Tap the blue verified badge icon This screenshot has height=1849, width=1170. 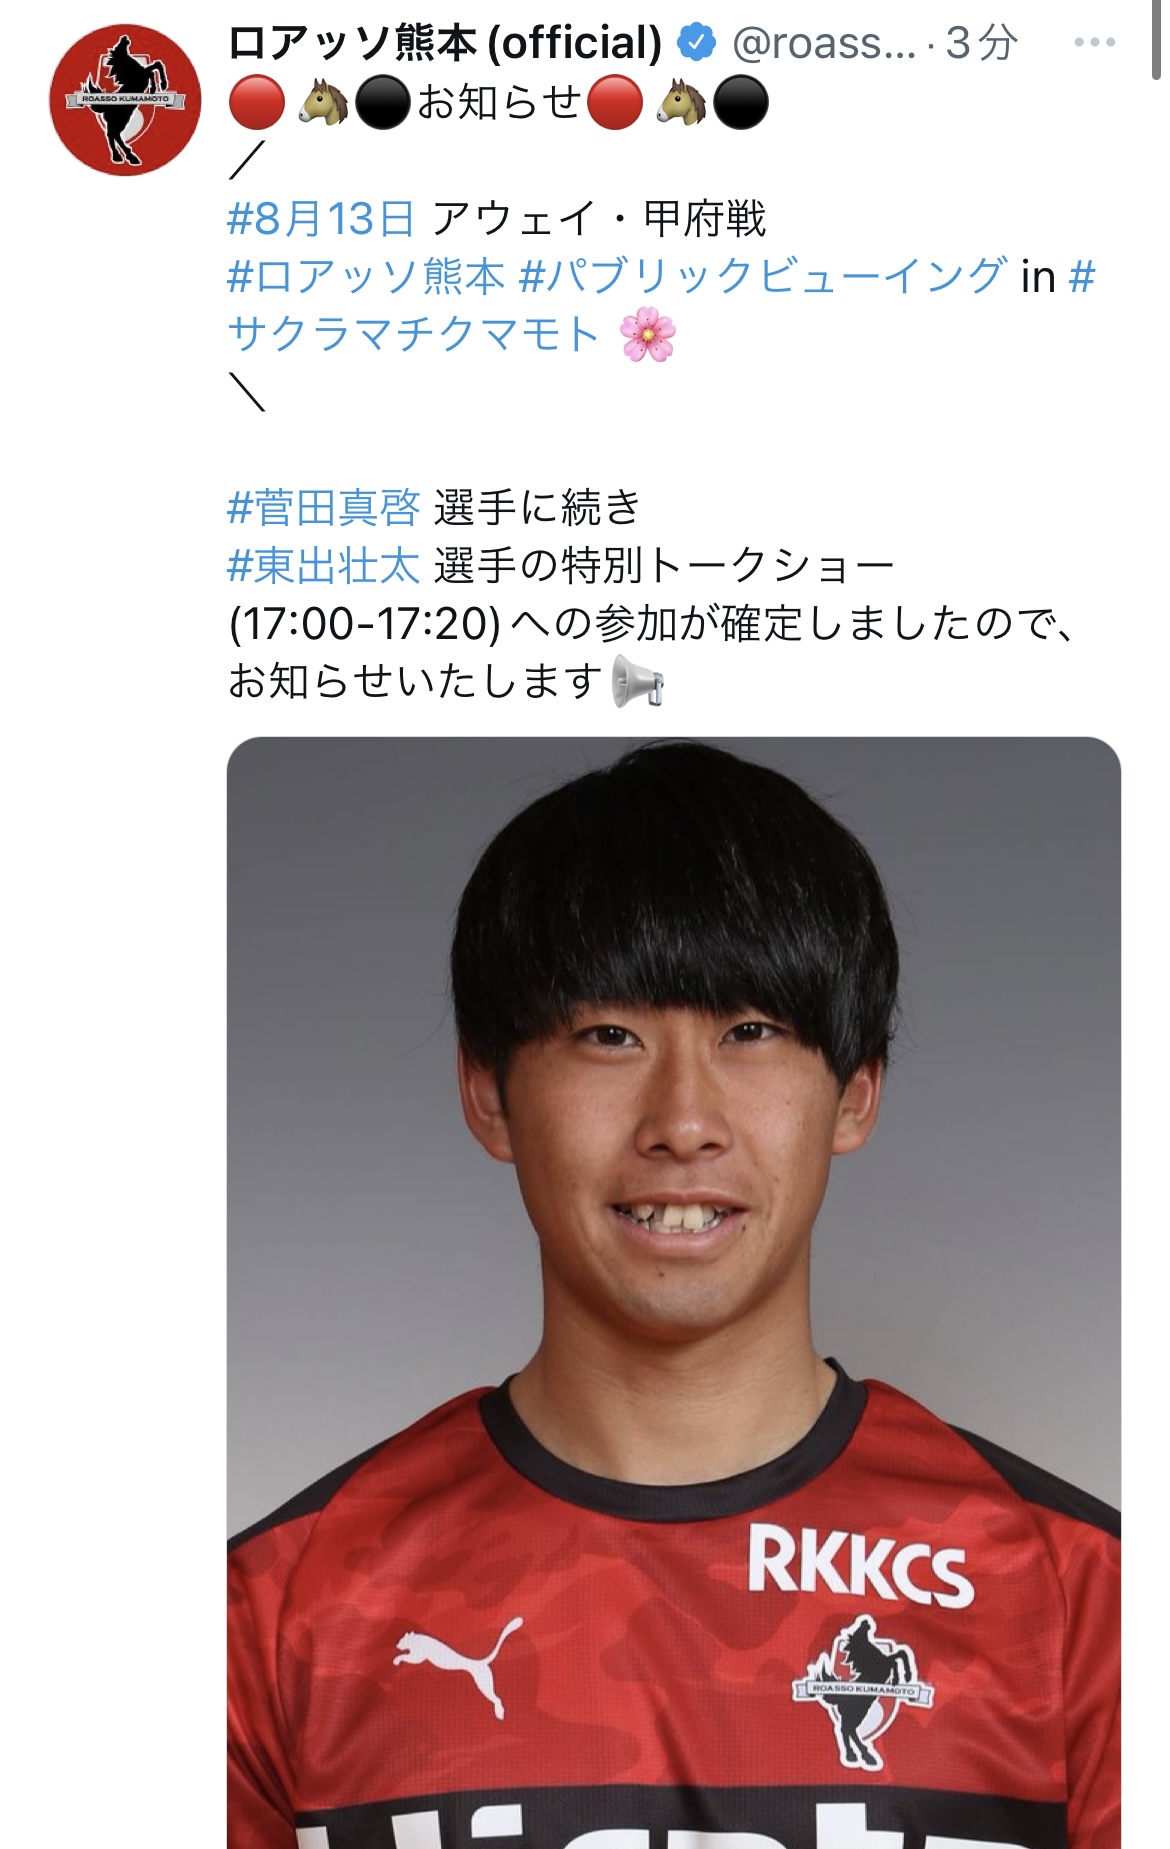(x=696, y=43)
